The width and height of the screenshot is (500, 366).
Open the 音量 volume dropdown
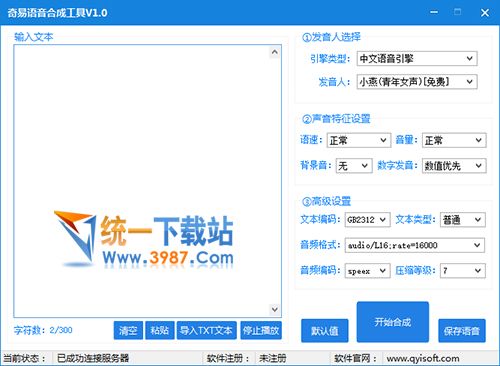454,140
